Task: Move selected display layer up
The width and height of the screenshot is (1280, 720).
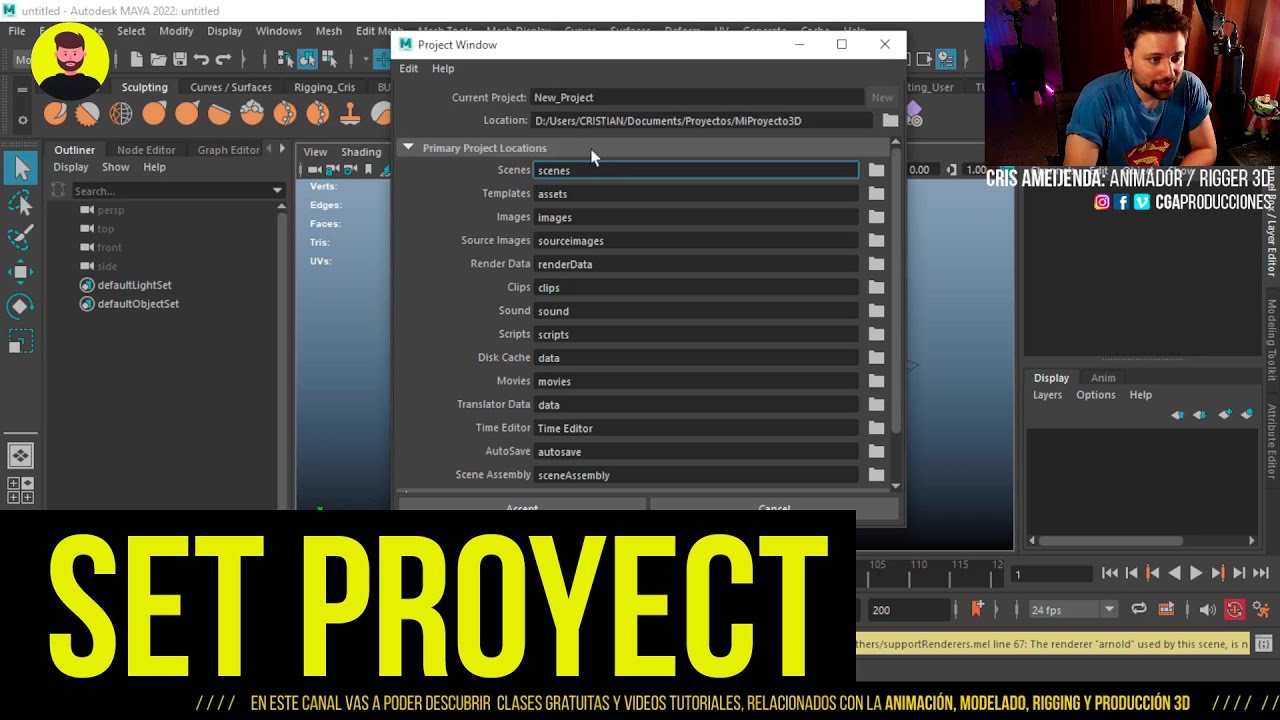Action: pos(1177,414)
